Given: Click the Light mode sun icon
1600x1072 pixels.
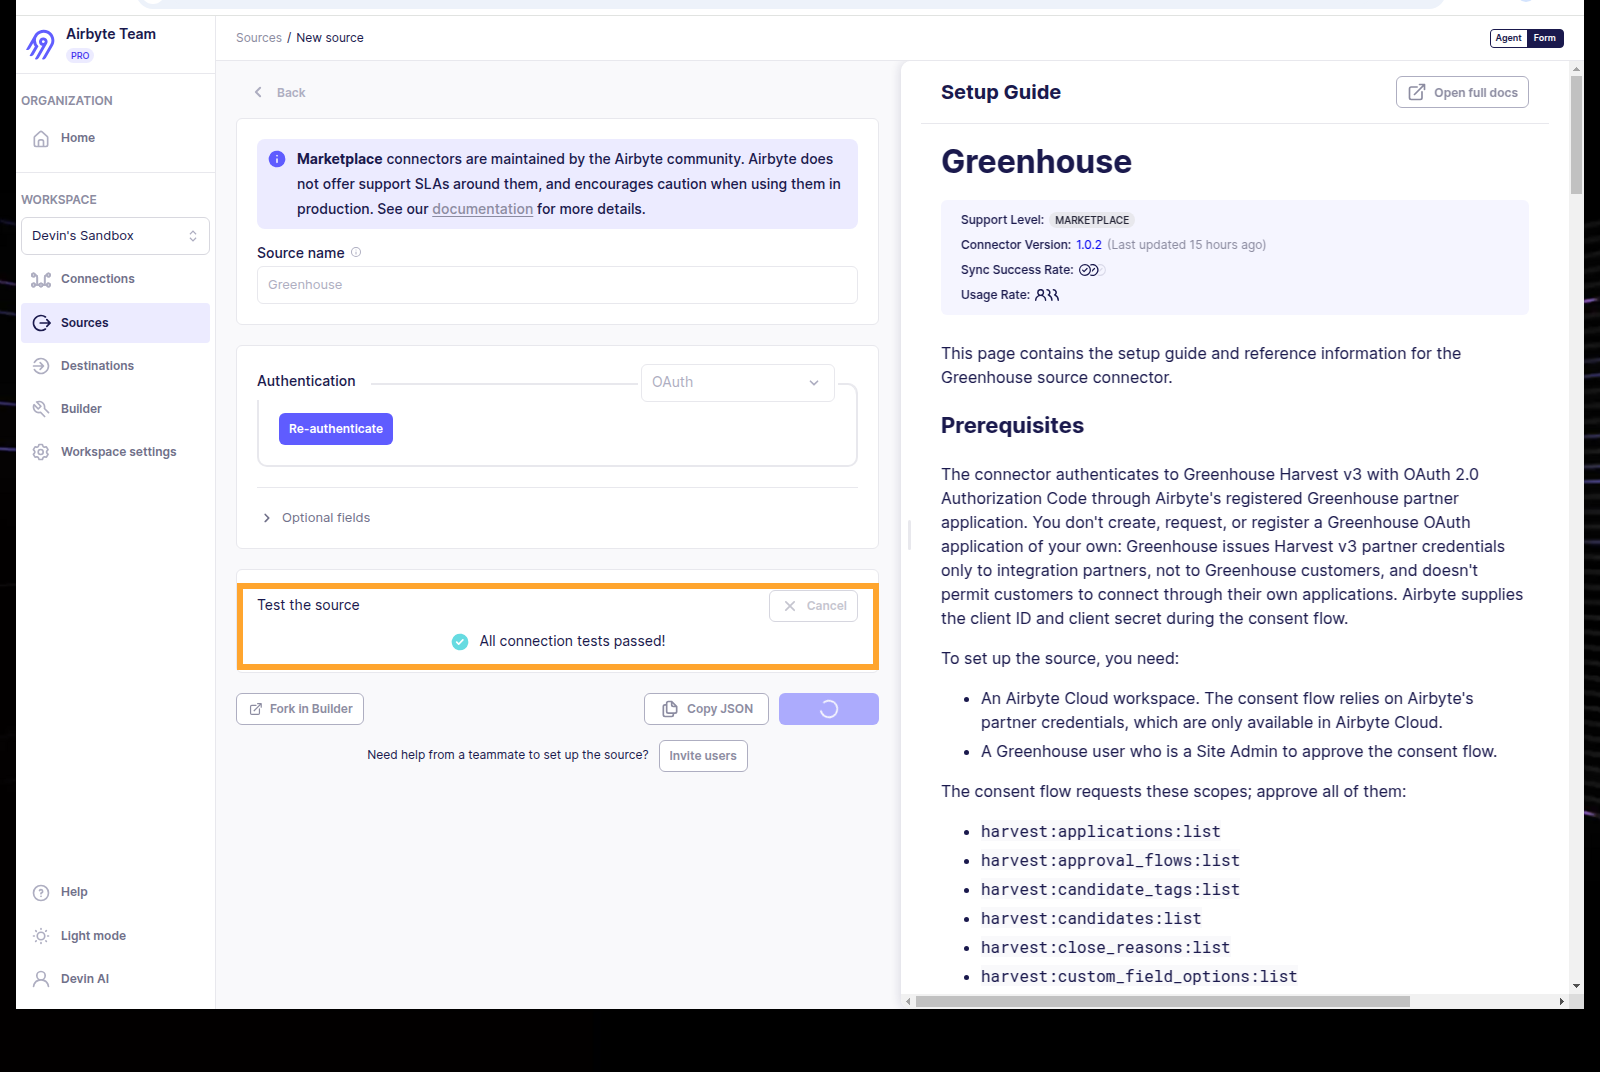Looking at the screenshot, I should pos(41,936).
